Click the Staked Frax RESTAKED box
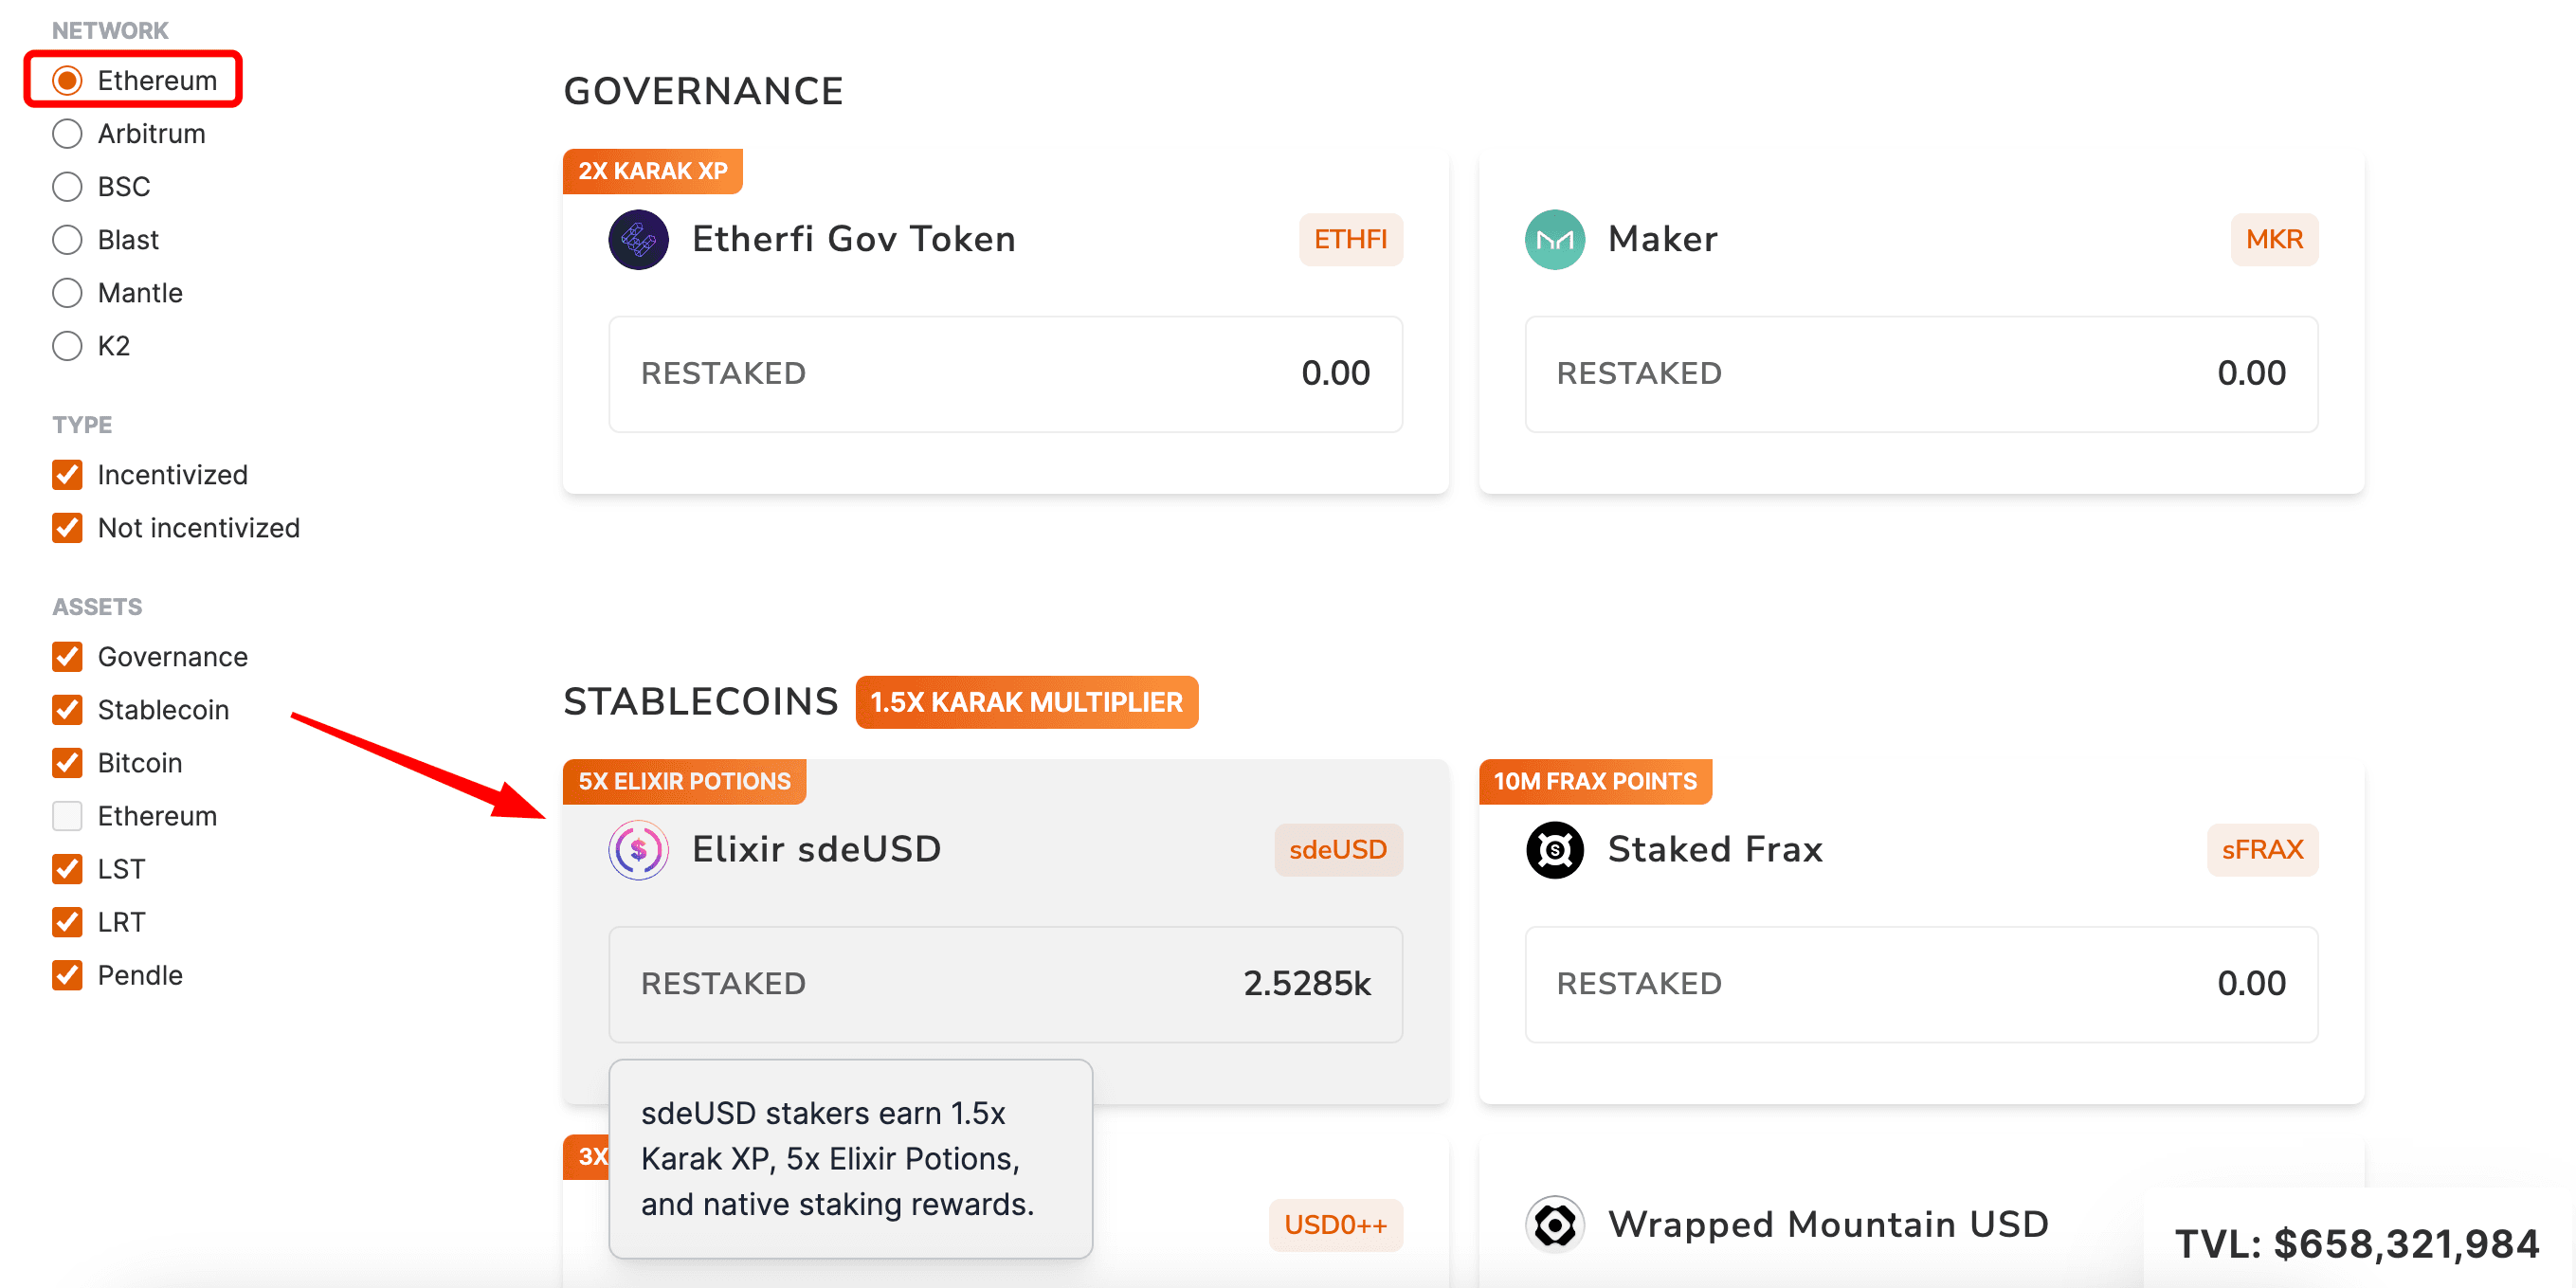The image size is (2576, 1288). point(1921,984)
